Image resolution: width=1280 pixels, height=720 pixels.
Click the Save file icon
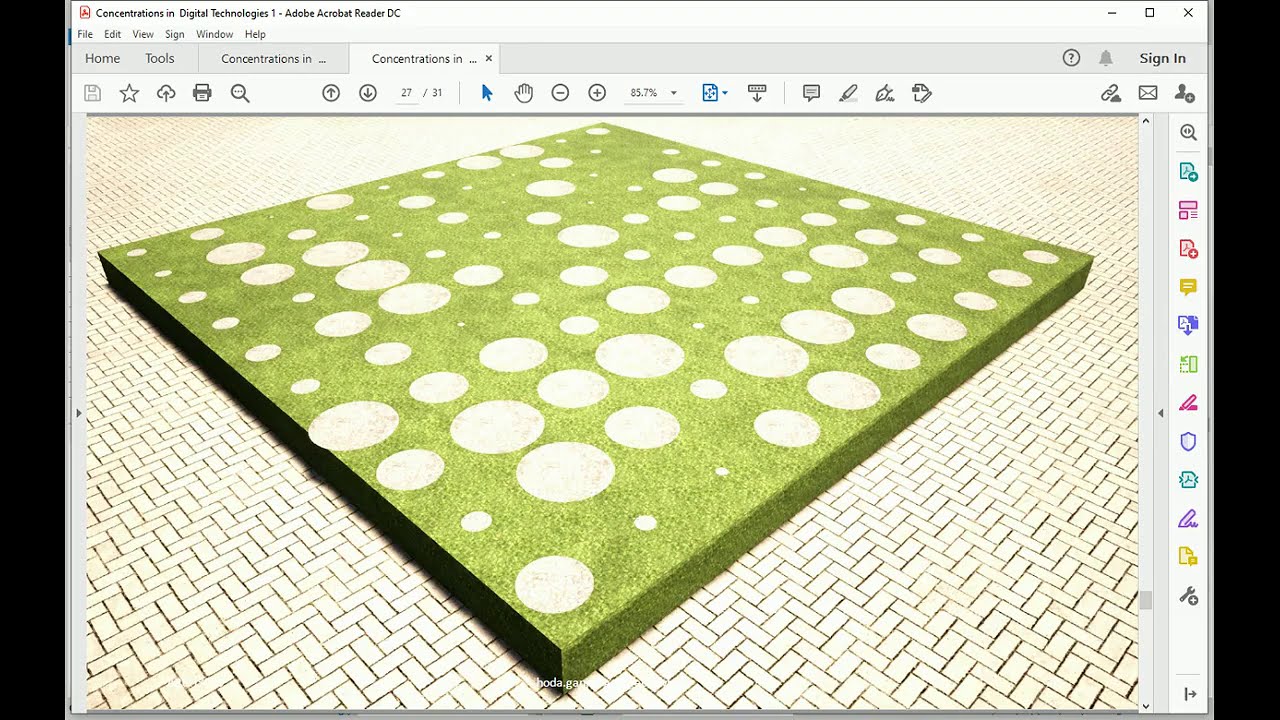[x=92, y=93]
